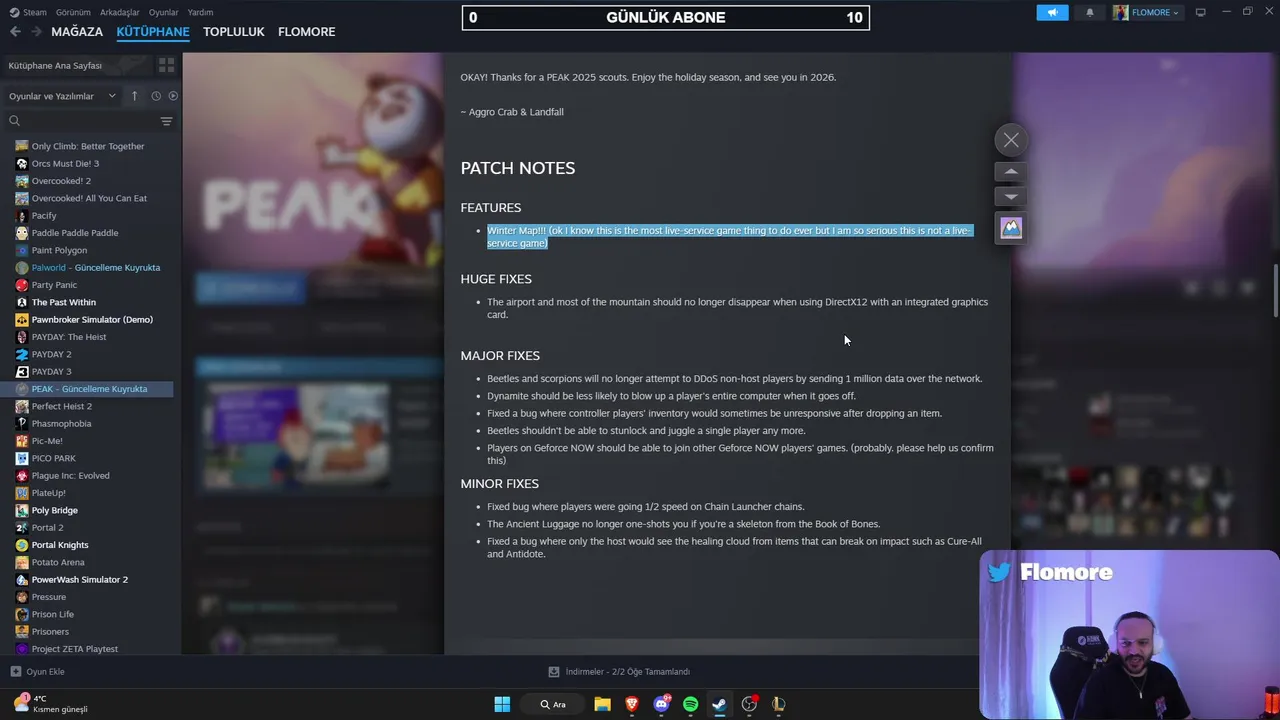Select Overcooked! 2 in the library list

[61, 181]
